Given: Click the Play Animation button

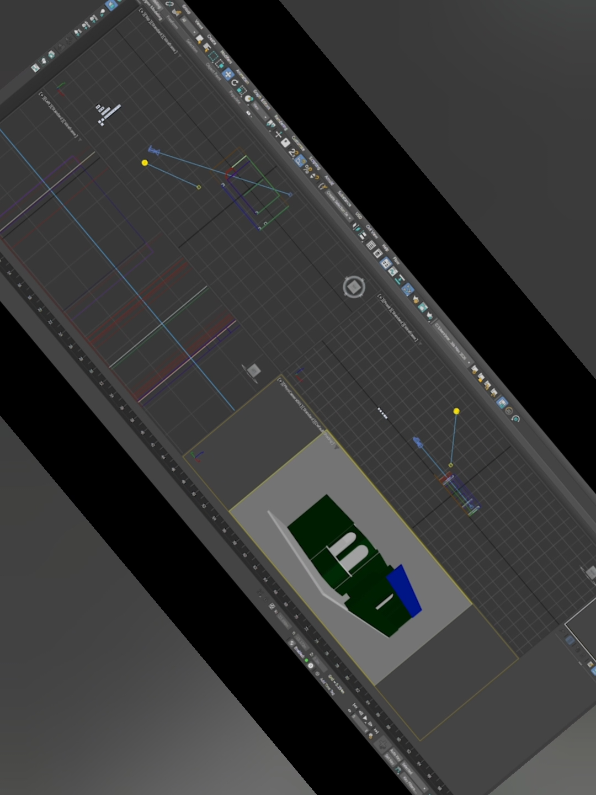Looking at the screenshot, I should [x=365, y=719].
